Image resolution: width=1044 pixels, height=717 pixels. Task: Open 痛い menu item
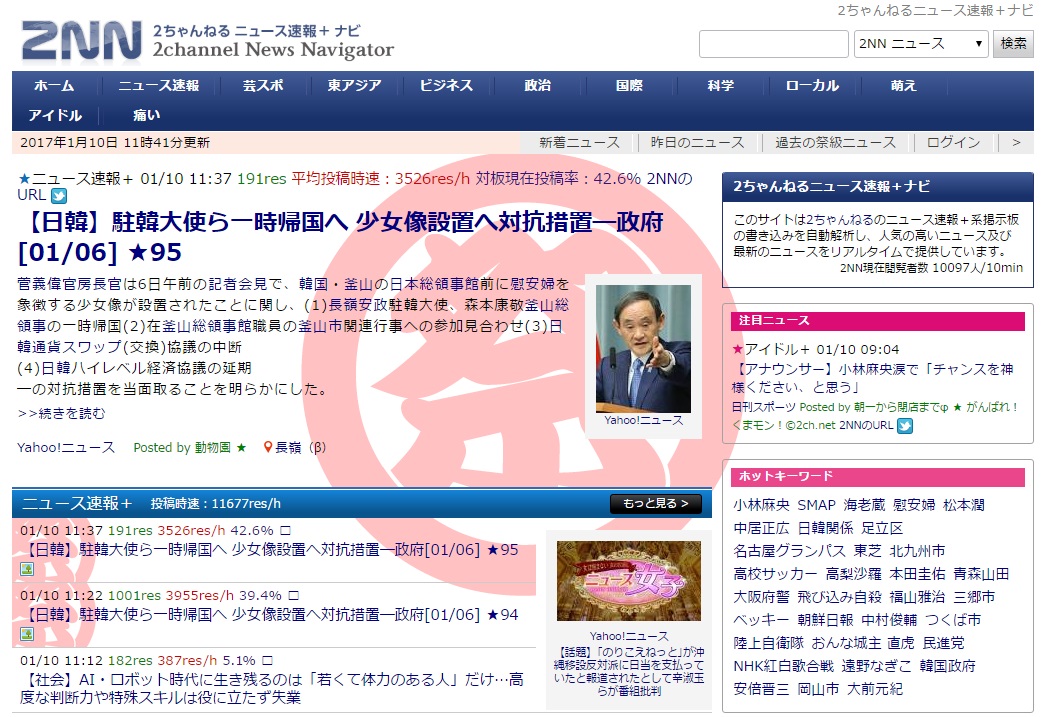point(146,115)
